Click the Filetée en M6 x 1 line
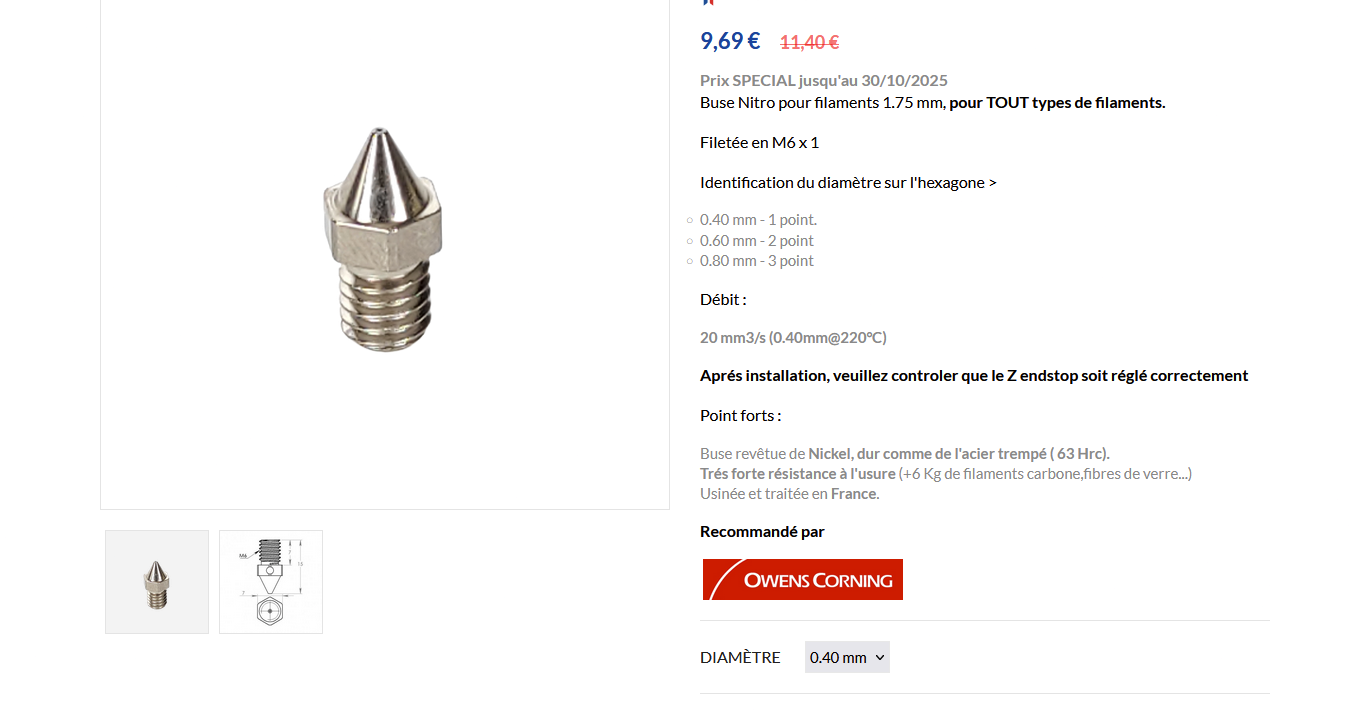 [759, 143]
